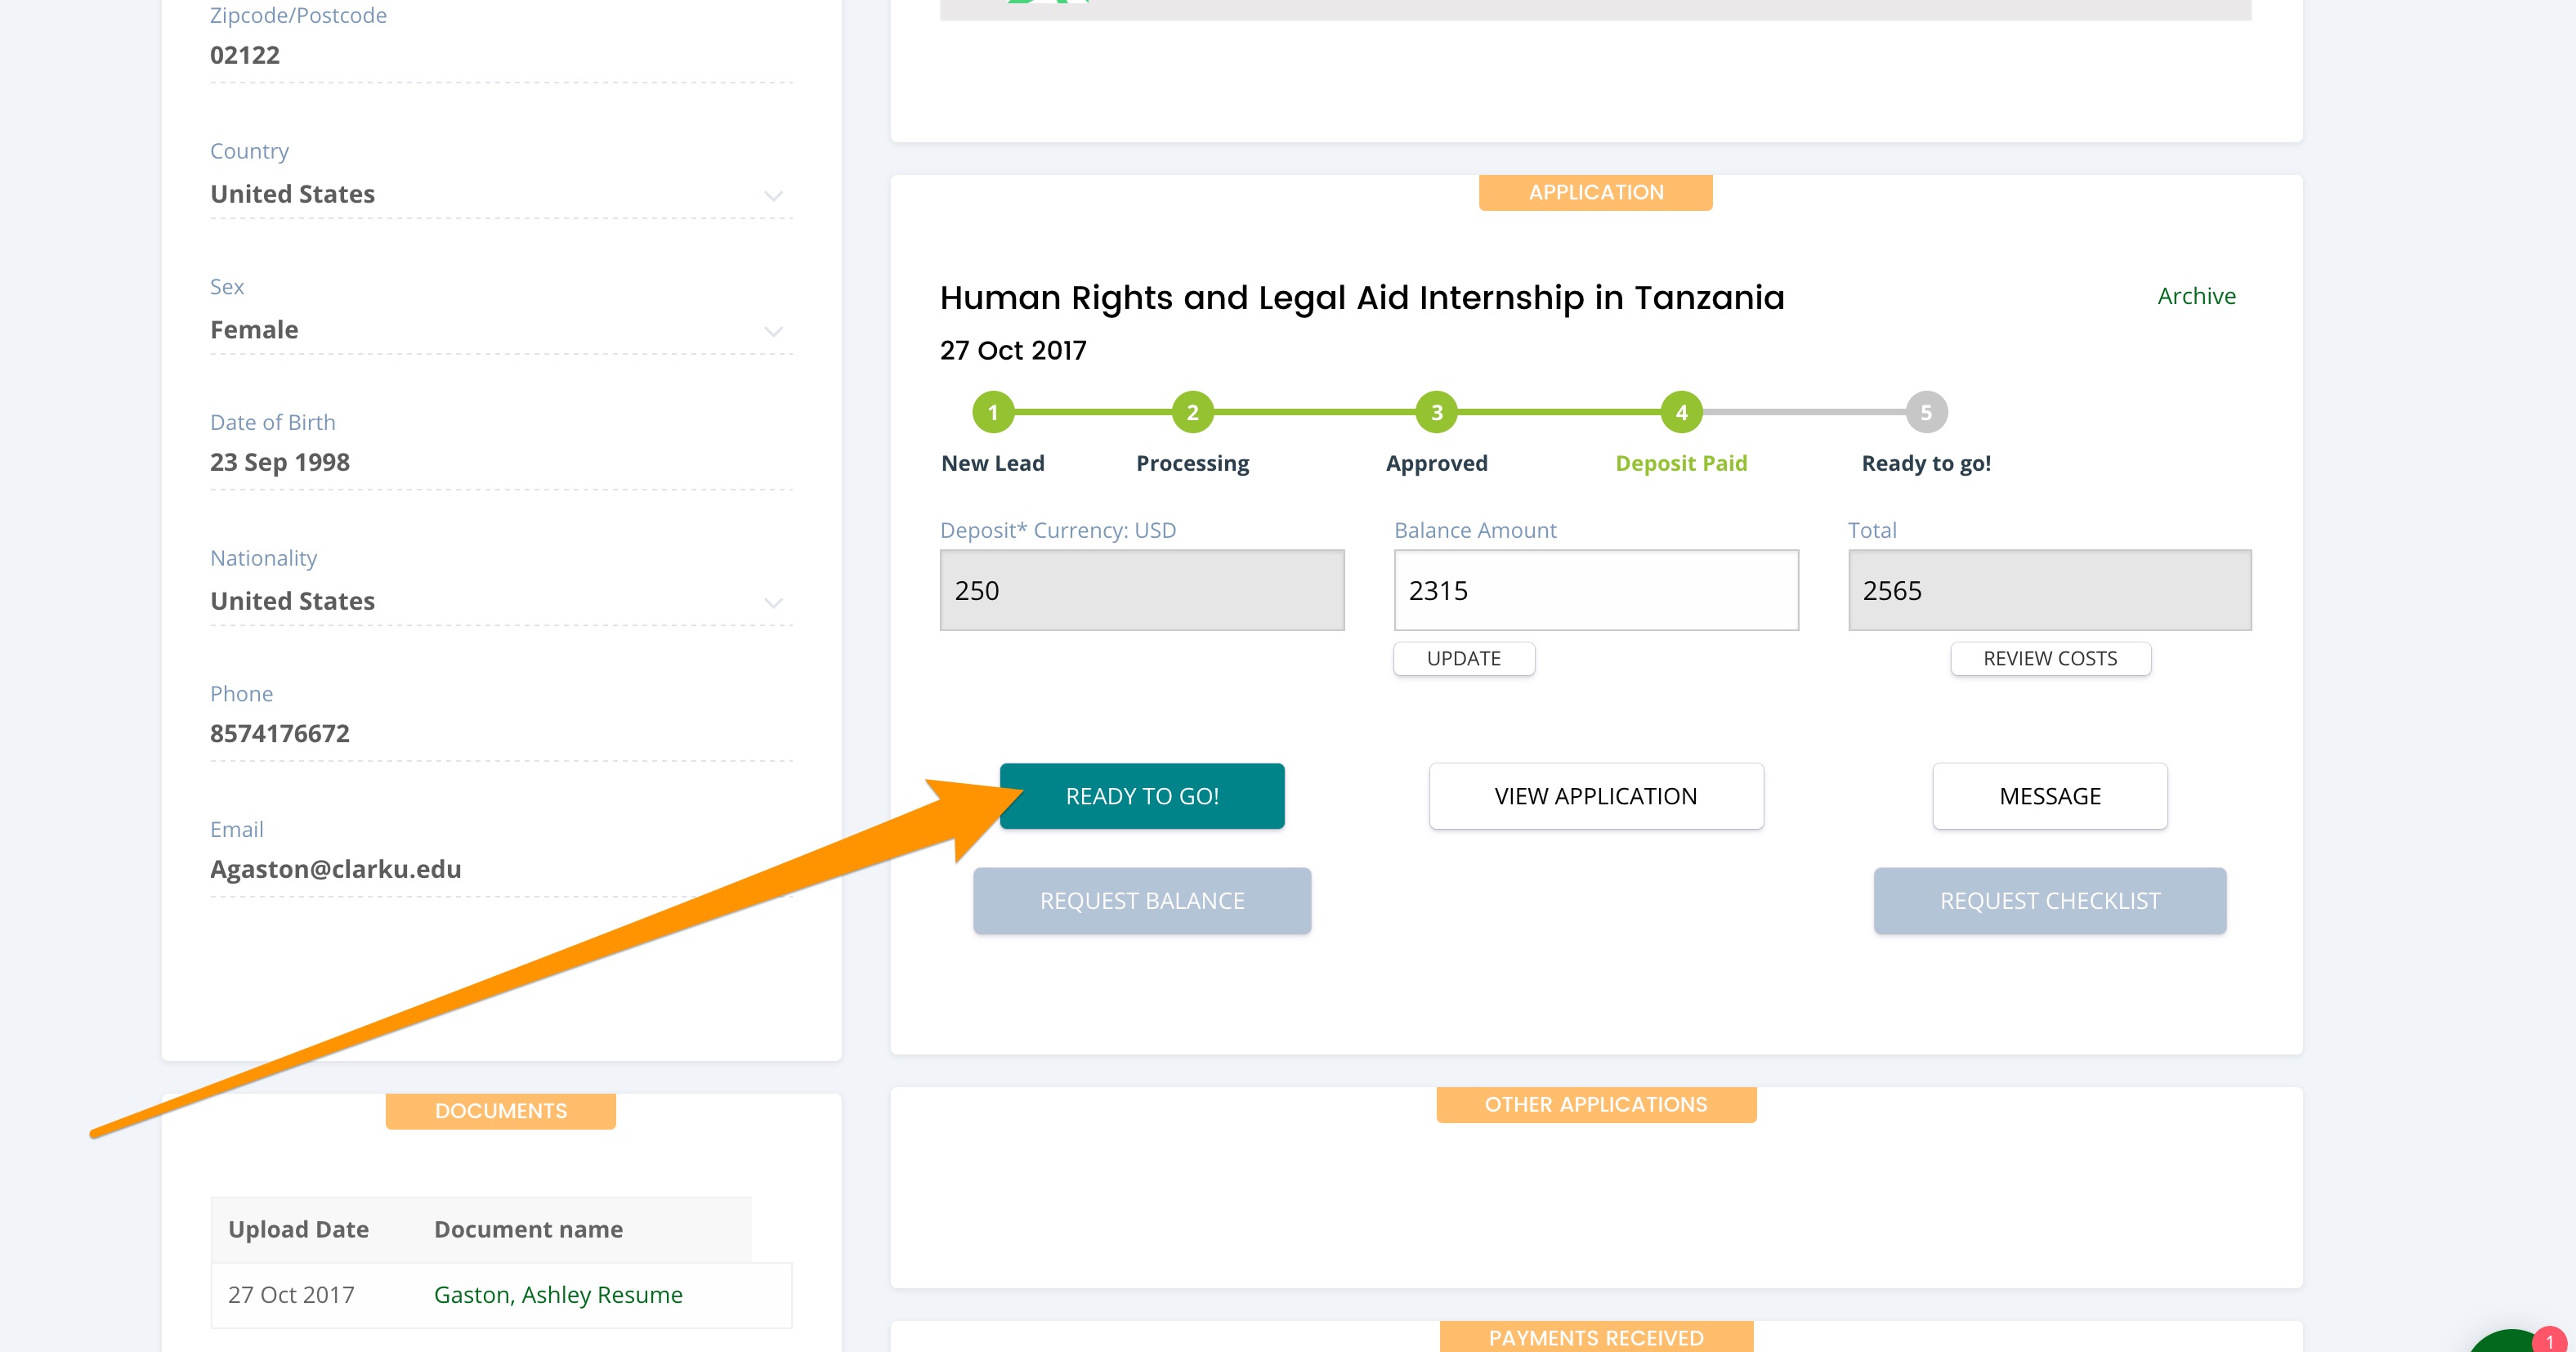This screenshot has height=1352, width=2576.
Task: Click the step 3 Approved circle
Action: (x=1436, y=412)
